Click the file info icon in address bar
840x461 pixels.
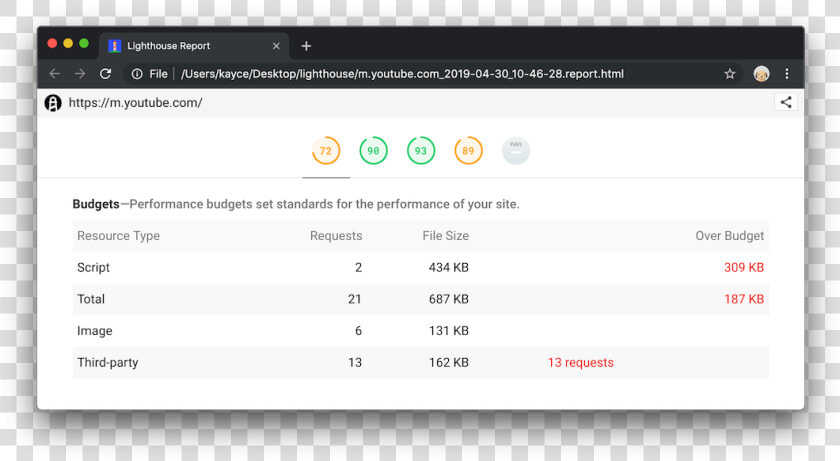pyautogui.click(x=137, y=74)
